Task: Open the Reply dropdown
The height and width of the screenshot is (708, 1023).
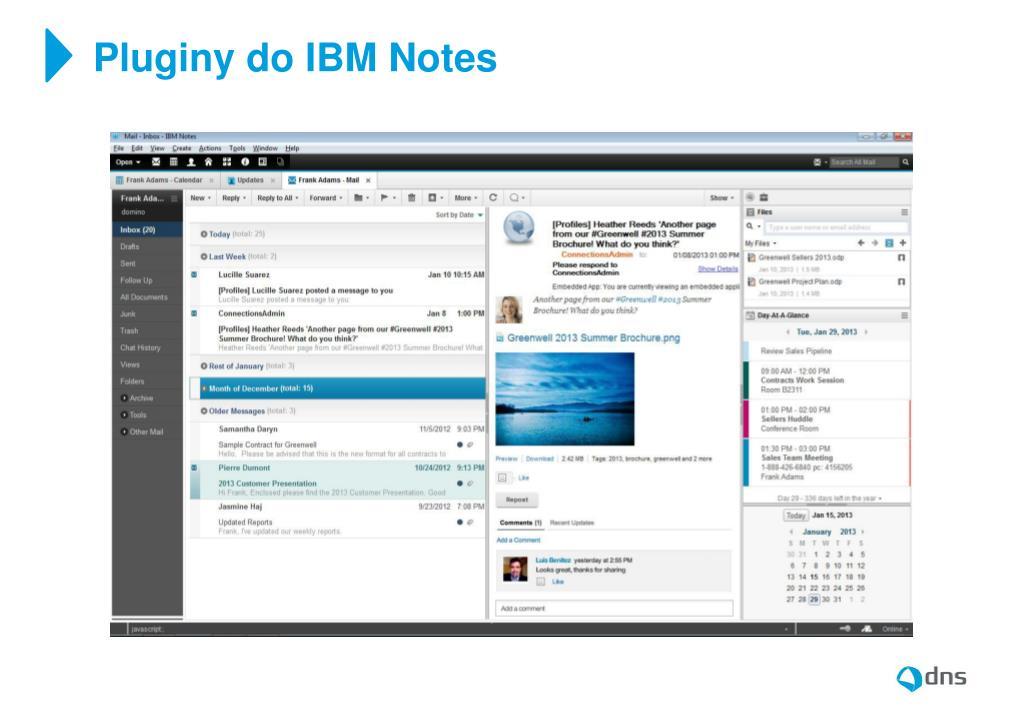Action: (234, 198)
